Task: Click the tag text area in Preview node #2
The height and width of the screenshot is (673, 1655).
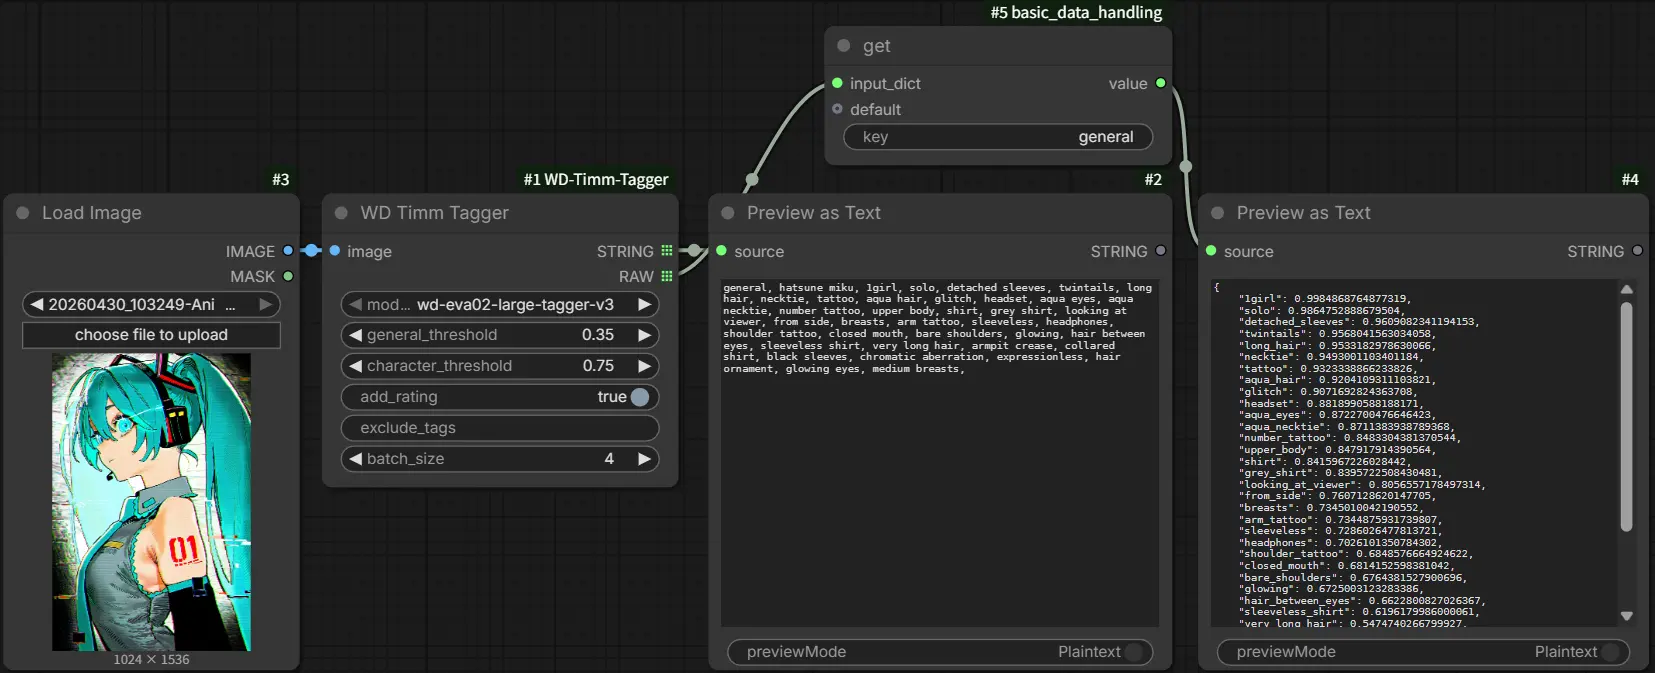Action: (x=940, y=453)
